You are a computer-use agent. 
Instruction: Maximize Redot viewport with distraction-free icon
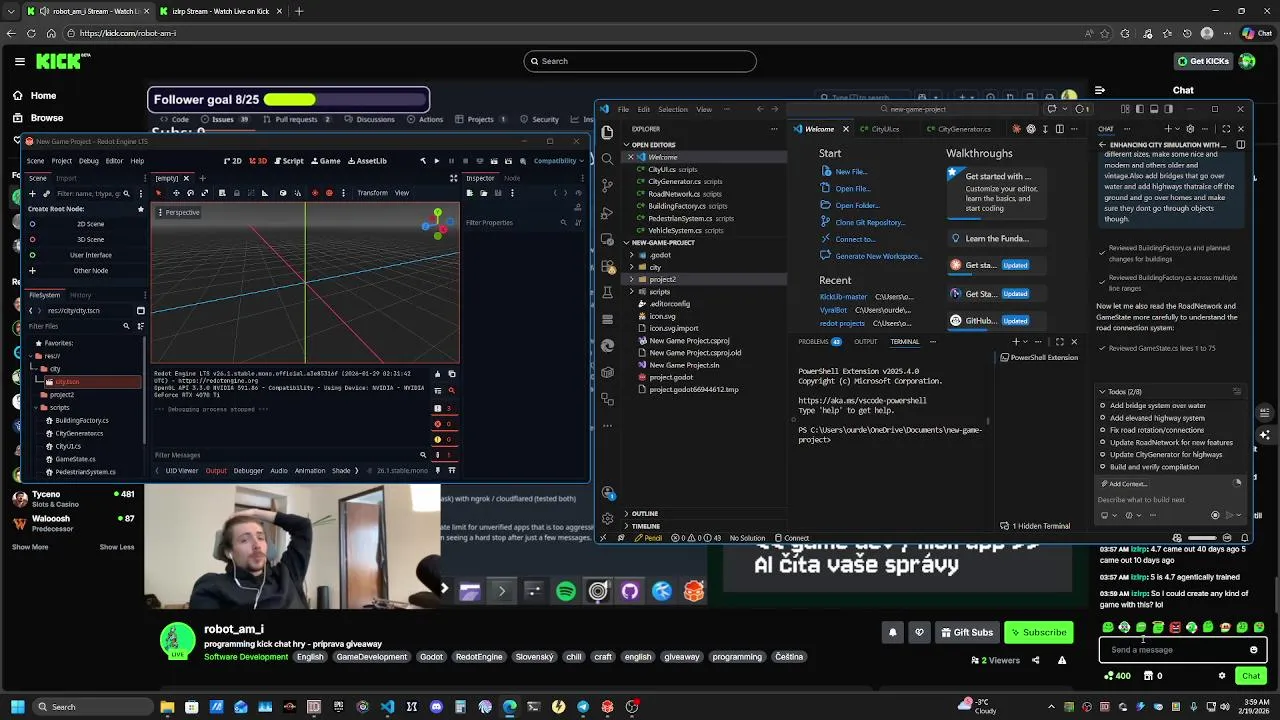[452, 178]
